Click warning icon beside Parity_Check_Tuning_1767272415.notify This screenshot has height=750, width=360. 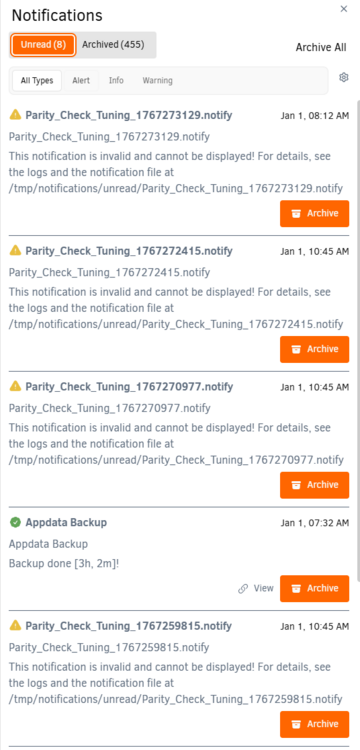tap(15, 250)
